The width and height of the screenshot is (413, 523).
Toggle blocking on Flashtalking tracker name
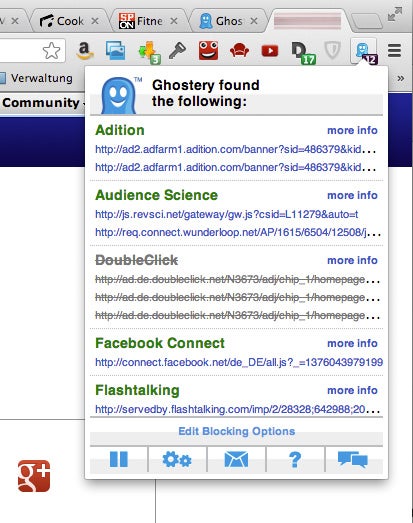click(x=137, y=390)
